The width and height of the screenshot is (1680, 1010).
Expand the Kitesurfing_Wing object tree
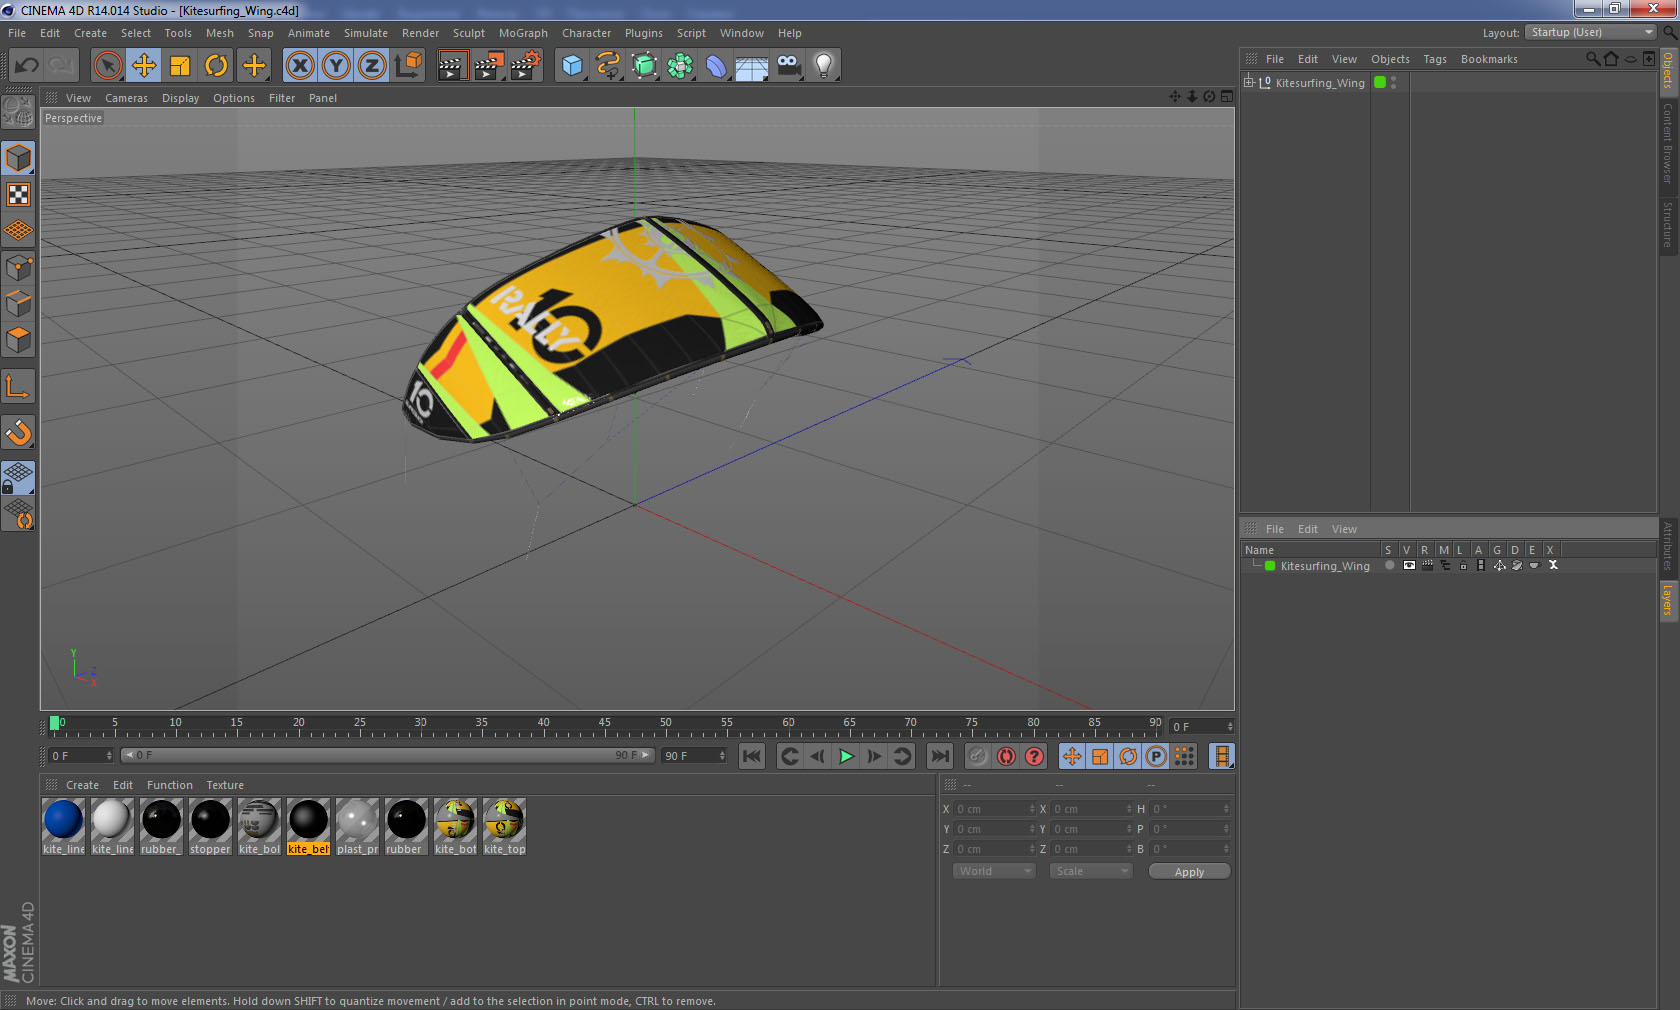pyautogui.click(x=1249, y=82)
